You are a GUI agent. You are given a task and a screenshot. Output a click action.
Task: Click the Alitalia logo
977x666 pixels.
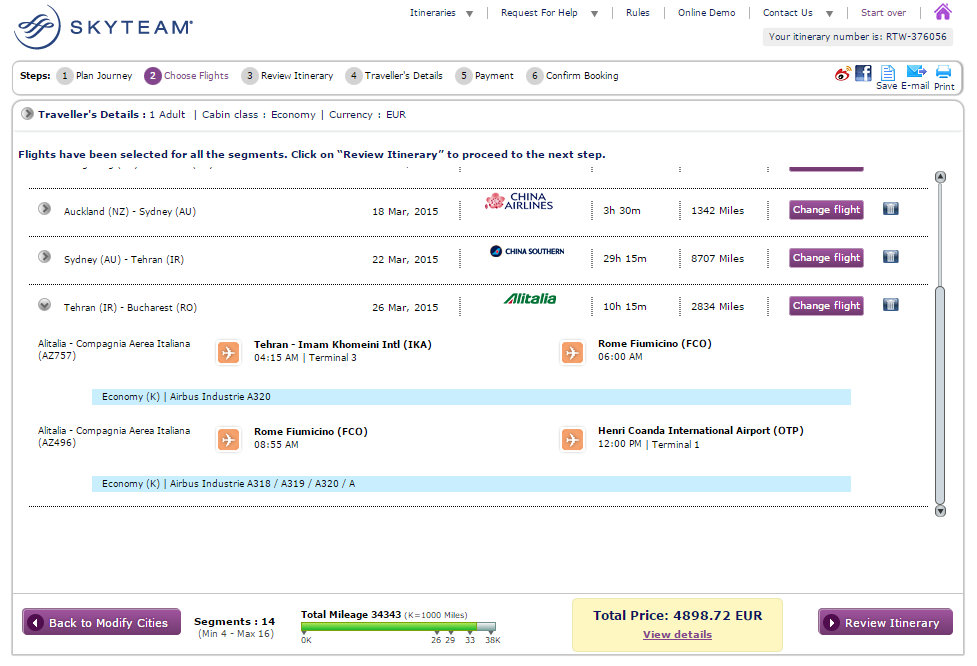click(530, 299)
